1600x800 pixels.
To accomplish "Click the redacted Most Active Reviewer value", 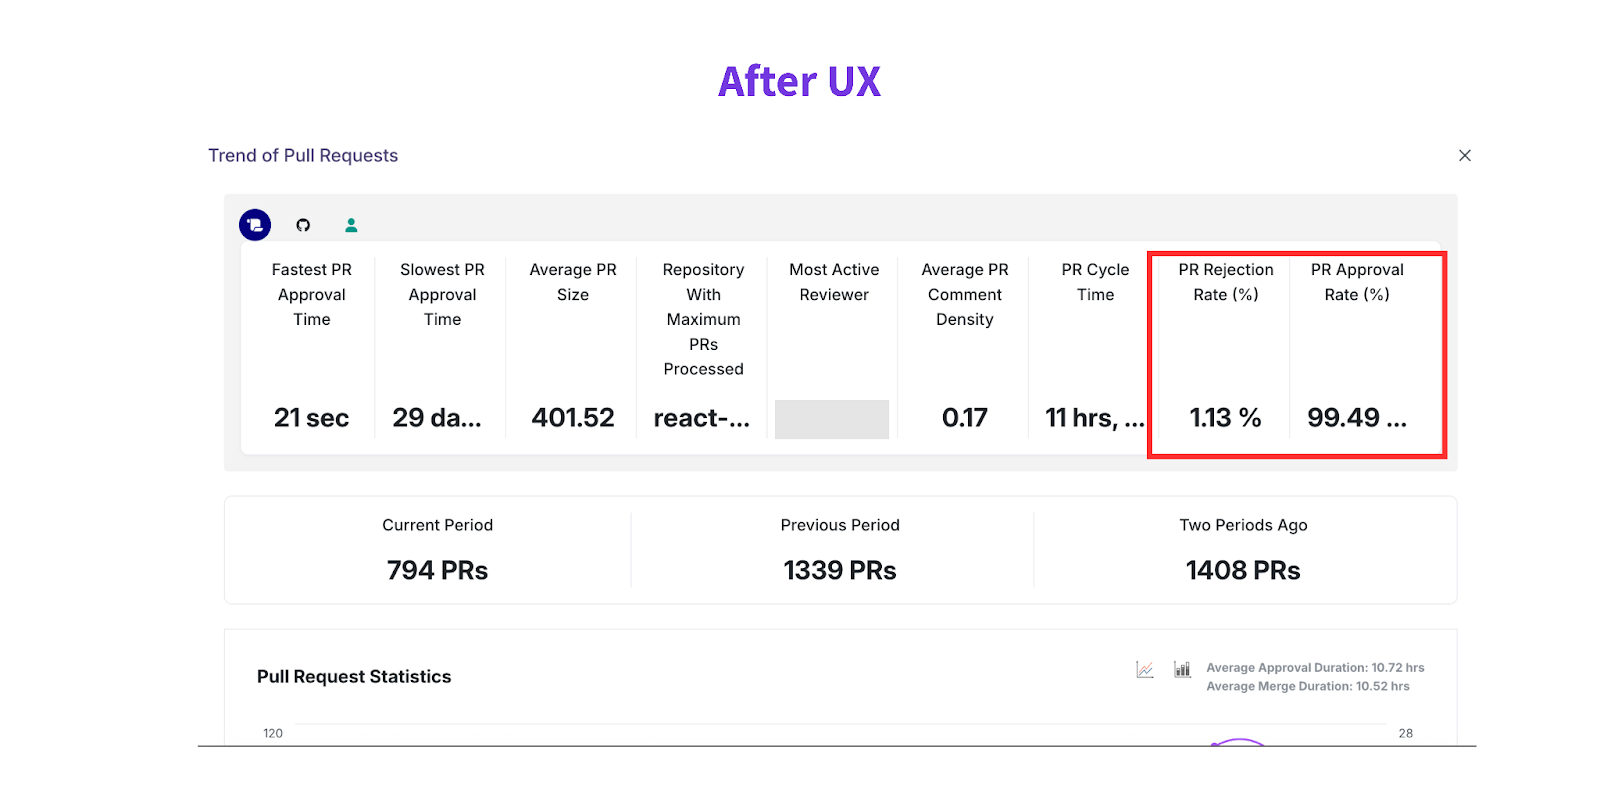I will (x=832, y=419).
